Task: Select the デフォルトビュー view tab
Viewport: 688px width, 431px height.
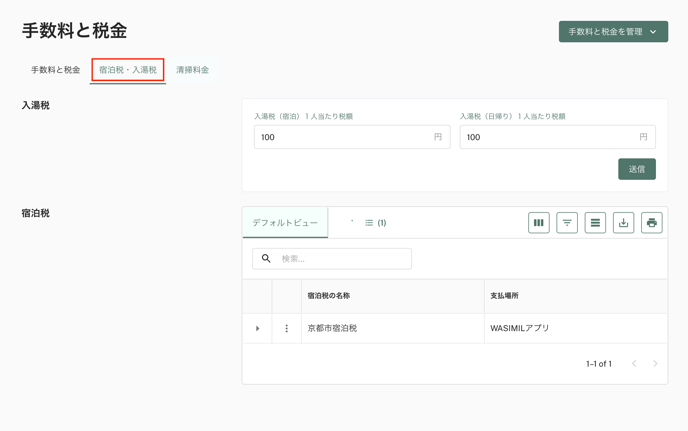Action: [285, 223]
